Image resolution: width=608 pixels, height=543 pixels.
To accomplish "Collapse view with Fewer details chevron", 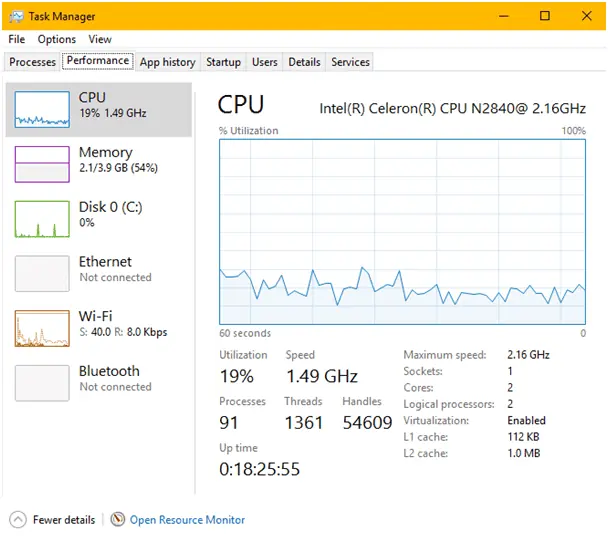I will [17, 519].
